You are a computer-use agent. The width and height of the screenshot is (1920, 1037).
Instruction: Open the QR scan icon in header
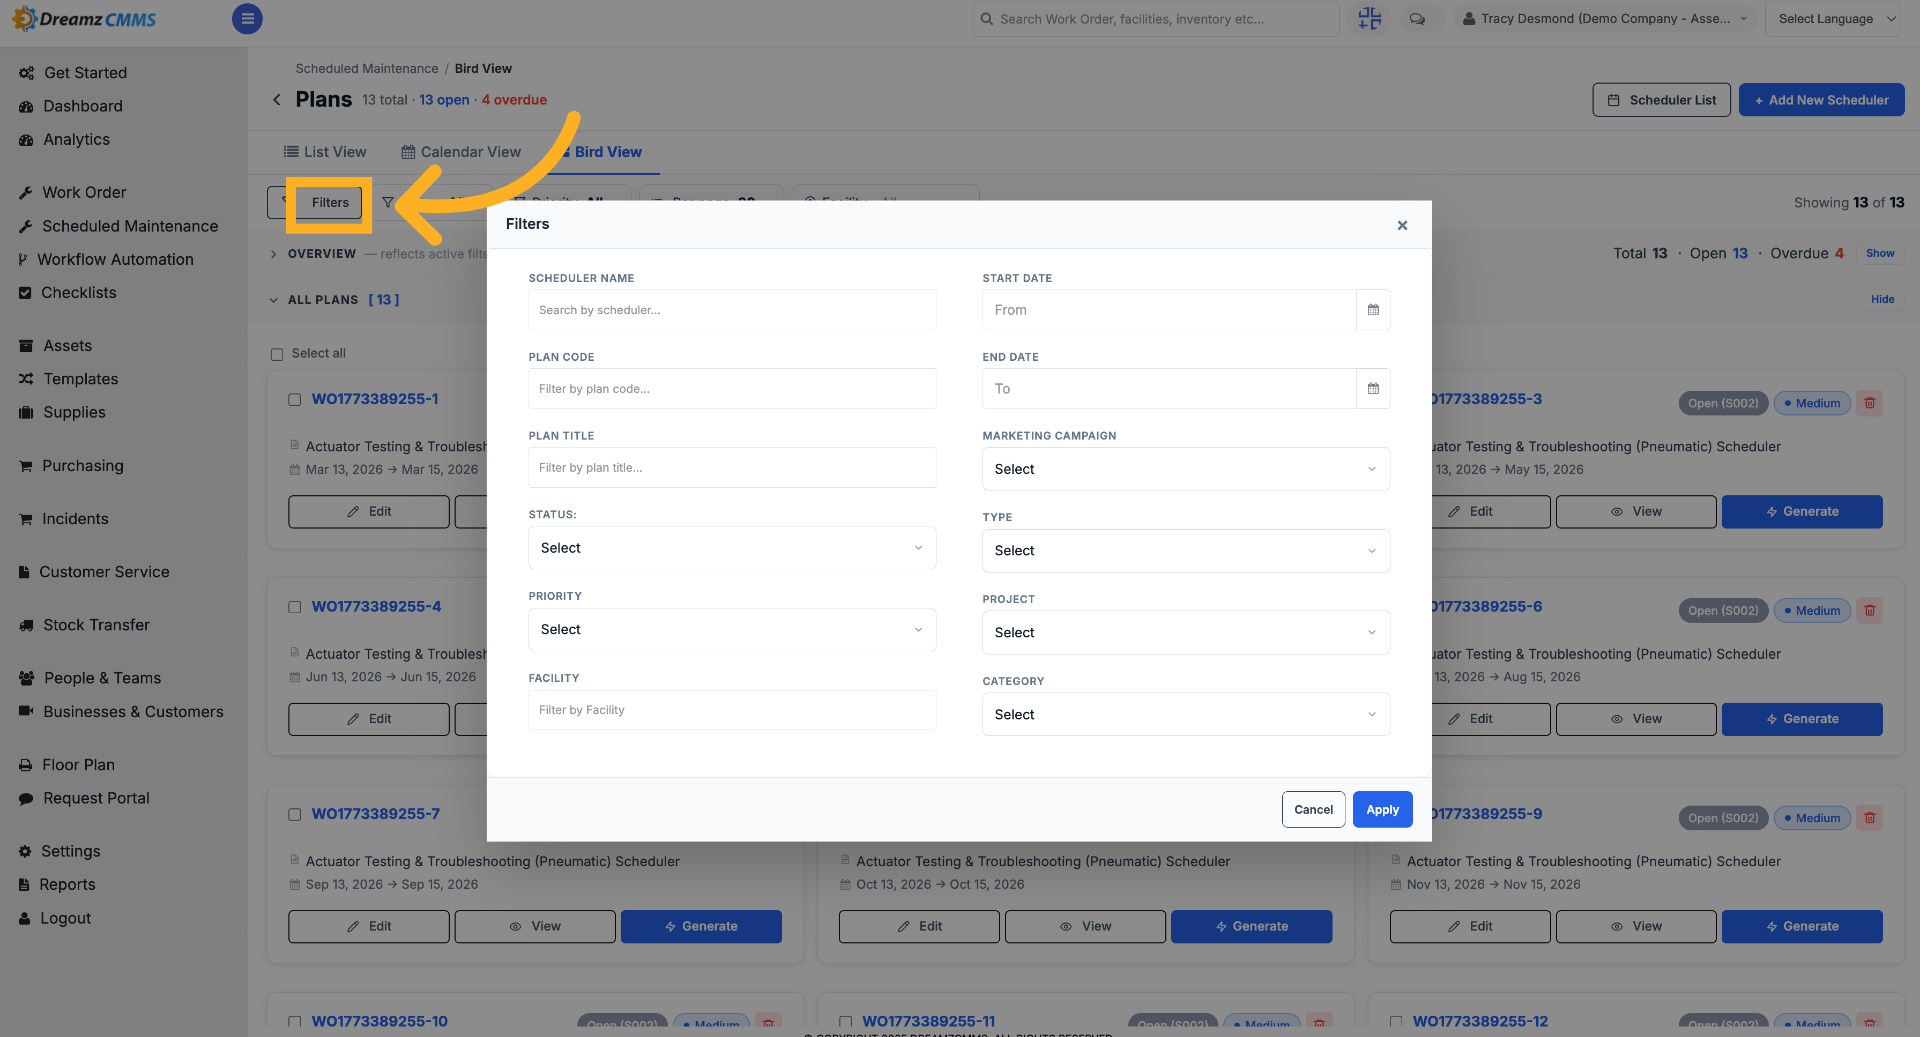tap(1370, 18)
